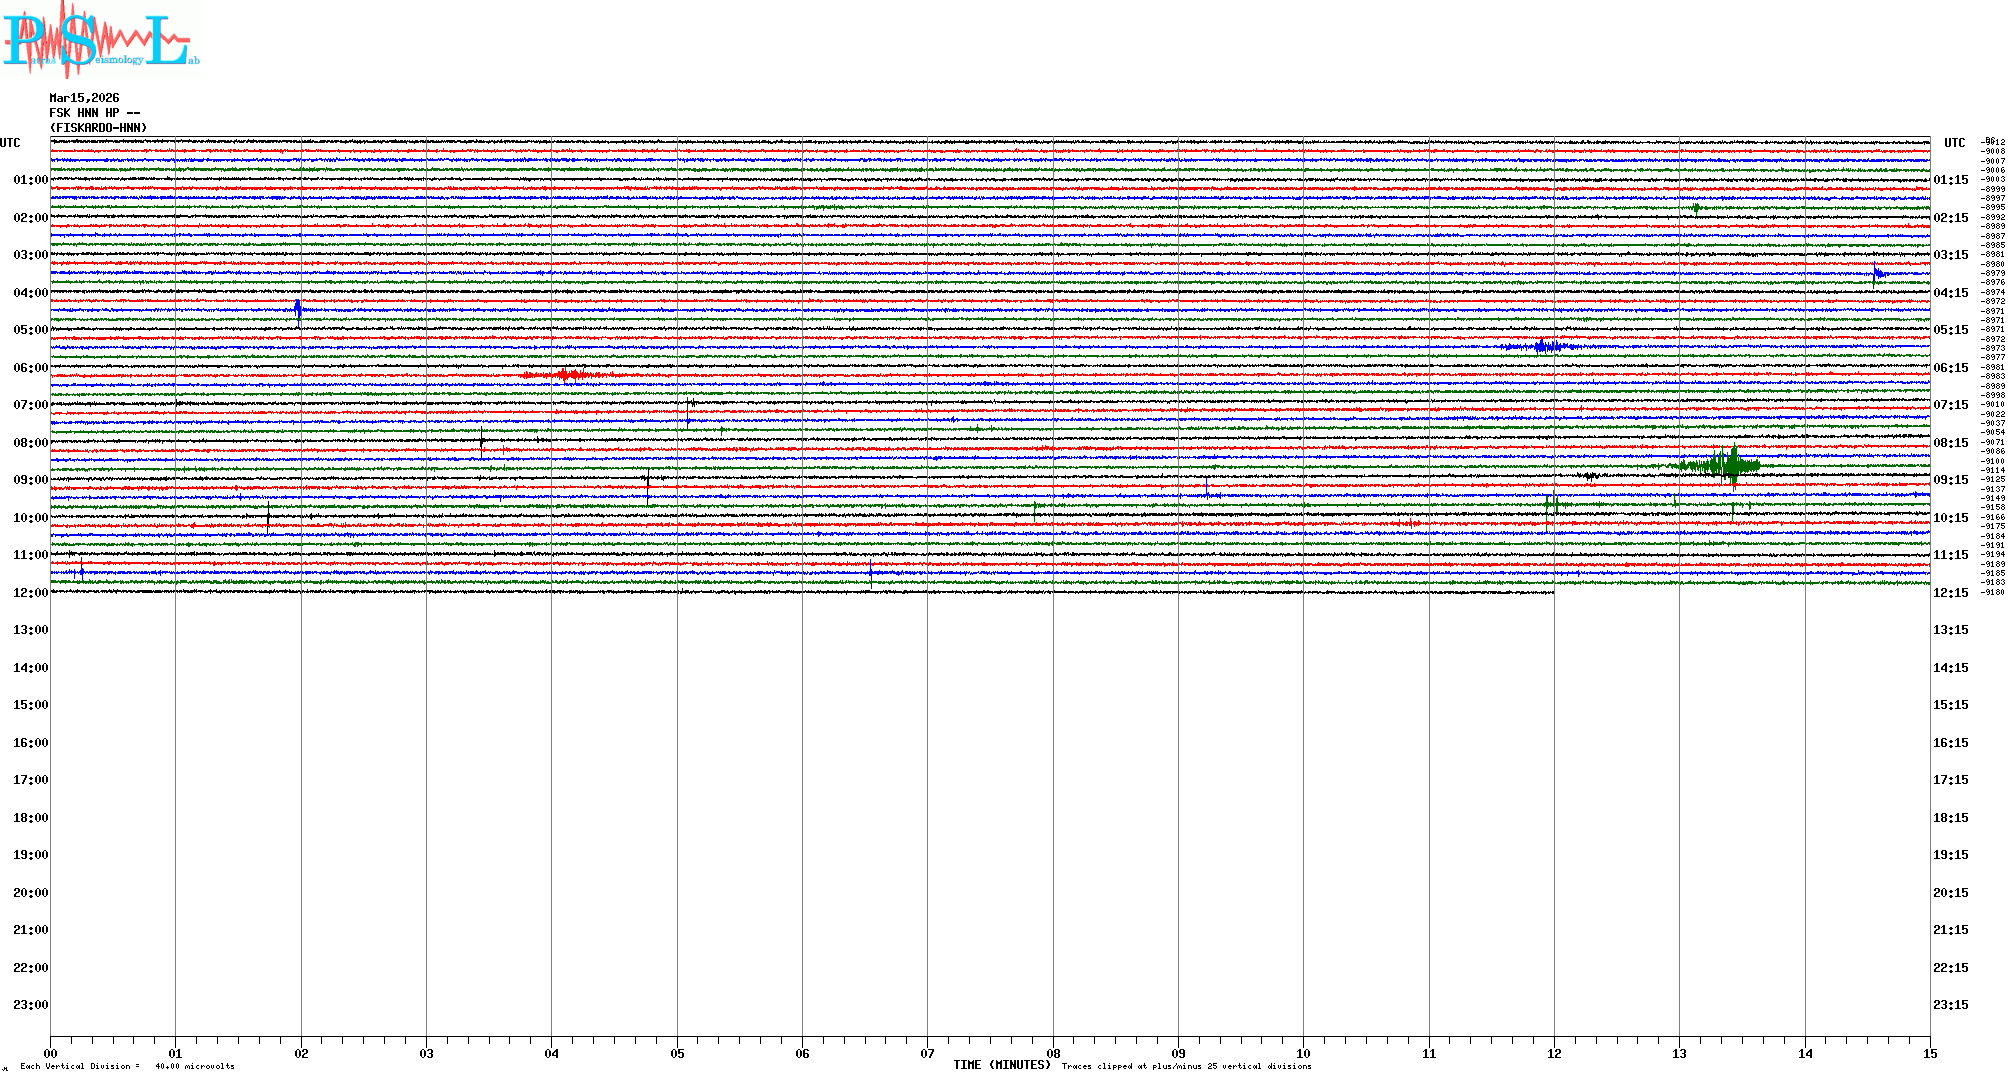Click the 08:15 label on right axis
Screen dimensions: 2010x1080
tap(1950, 443)
